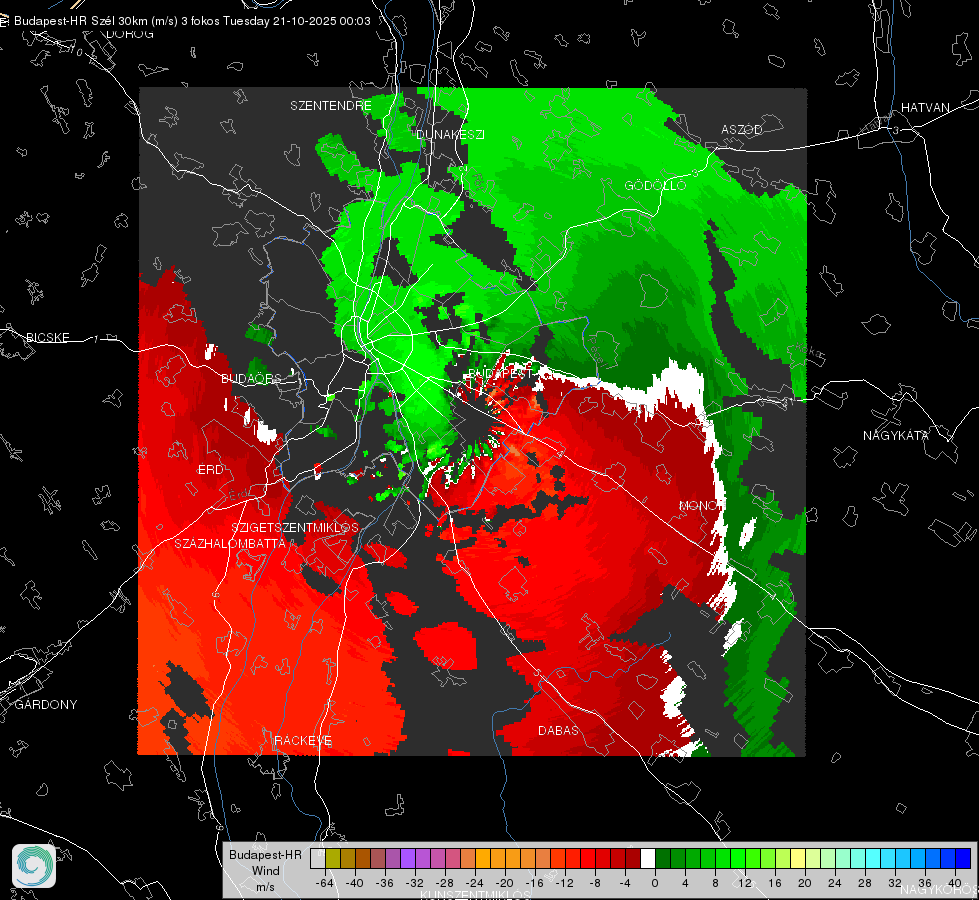Click the -12 value on the legend scale

click(x=564, y=883)
